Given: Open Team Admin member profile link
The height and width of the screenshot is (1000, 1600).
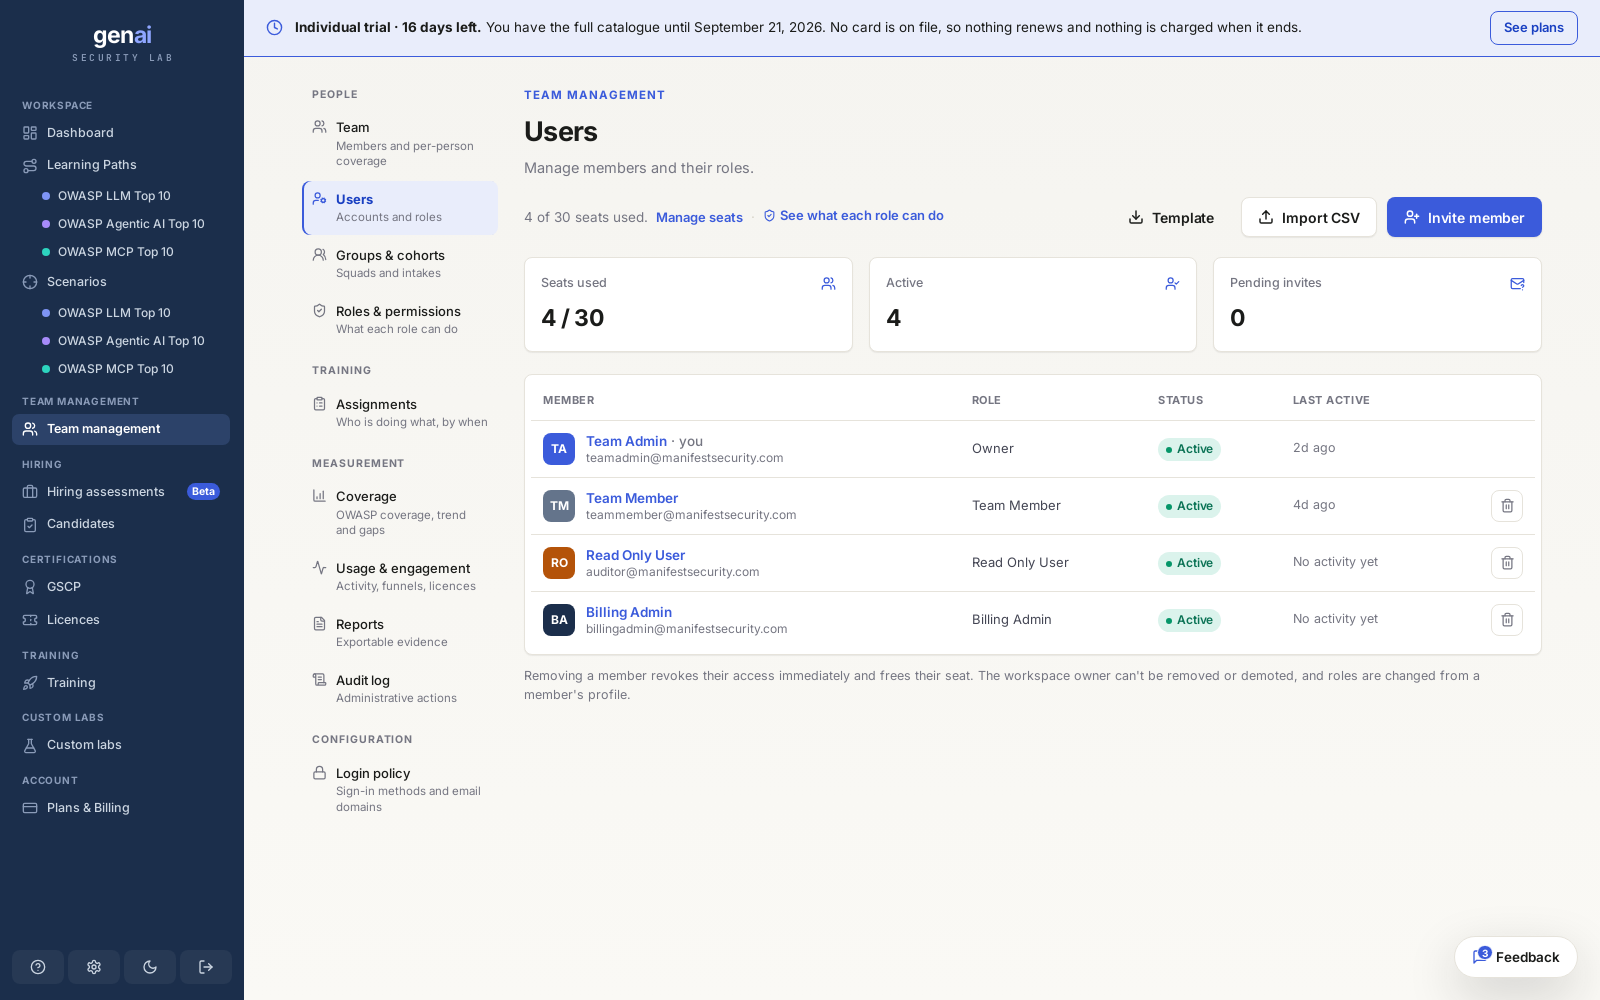Looking at the screenshot, I should pos(626,441).
